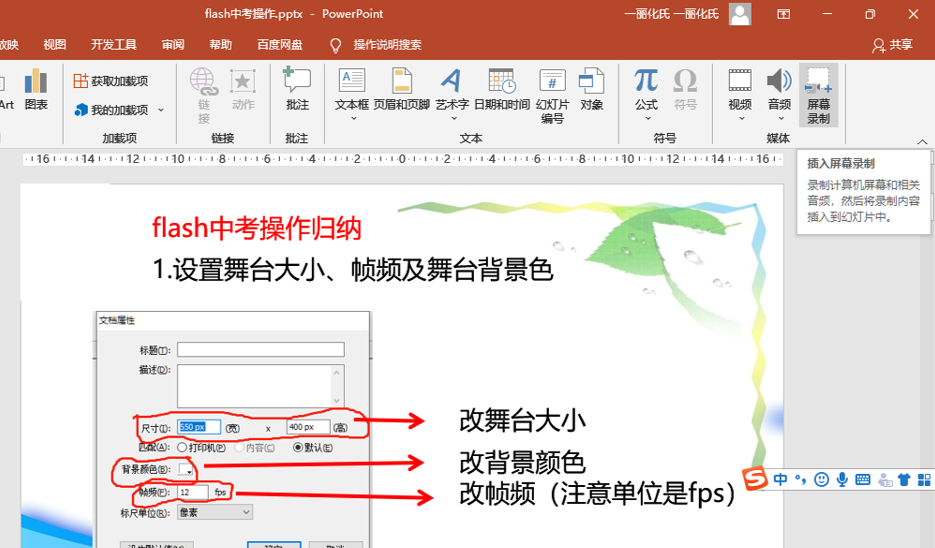Viewport: 935px width, 548px height.
Task: Click the 操作说明搜索 search box
Action: 387,45
